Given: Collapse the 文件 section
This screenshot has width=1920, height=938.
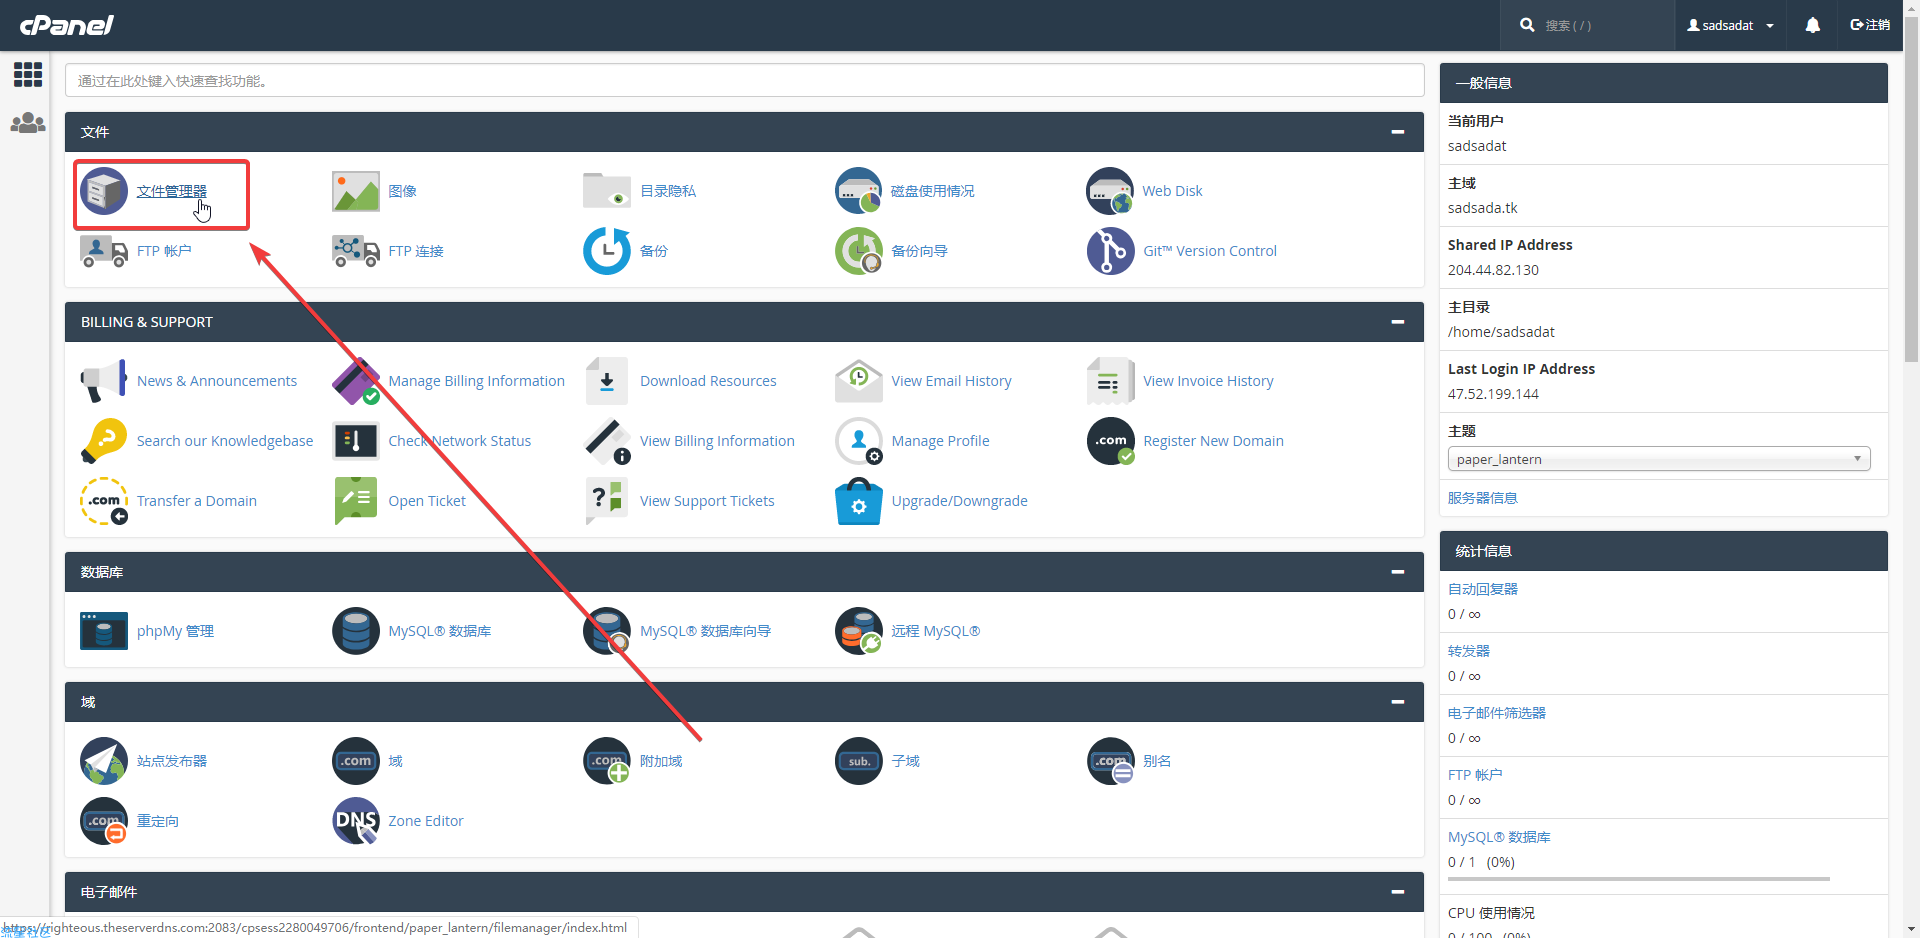Looking at the screenshot, I should [1398, 132].
